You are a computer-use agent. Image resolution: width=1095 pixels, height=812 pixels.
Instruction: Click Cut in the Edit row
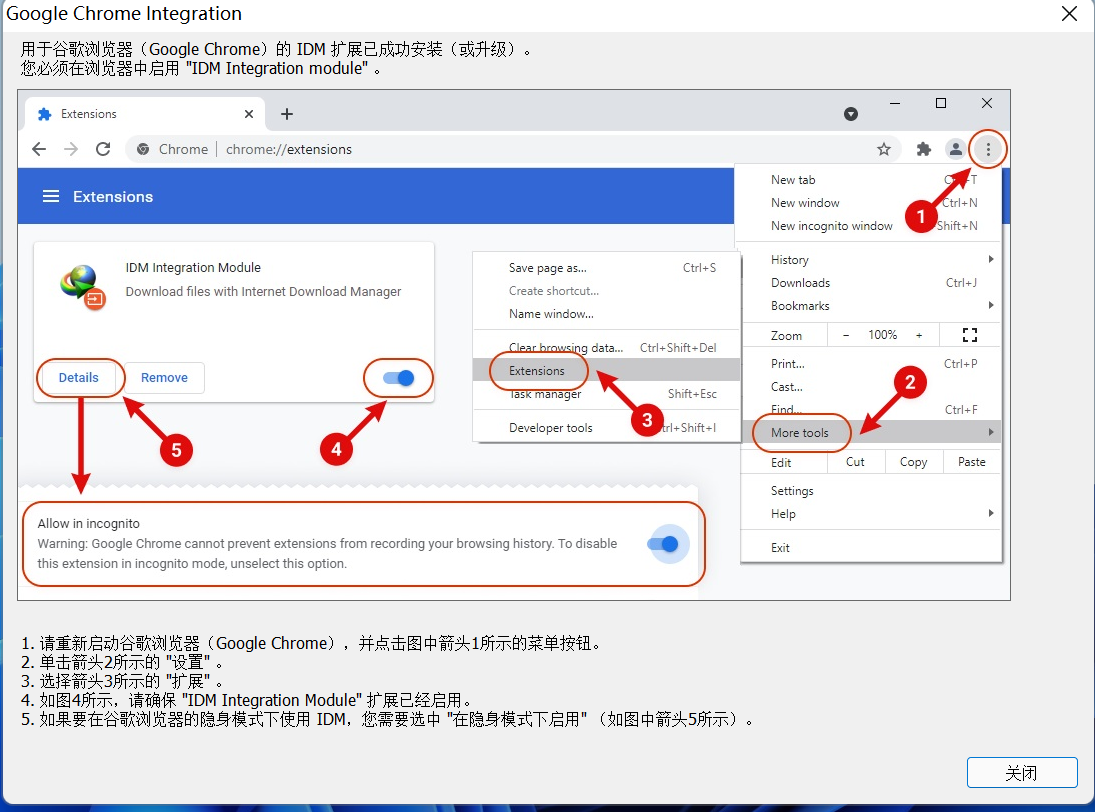pyautogui.click(x=855, y=462)
